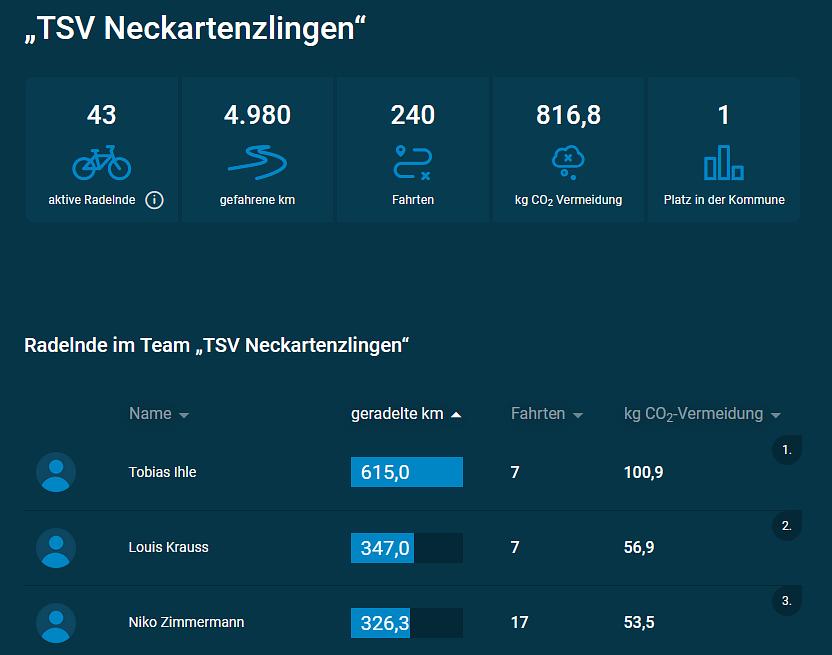The image size is (832, 655).
Task: Open info icon next to aktive Radelnde
Action: click(x=154, y=200)
